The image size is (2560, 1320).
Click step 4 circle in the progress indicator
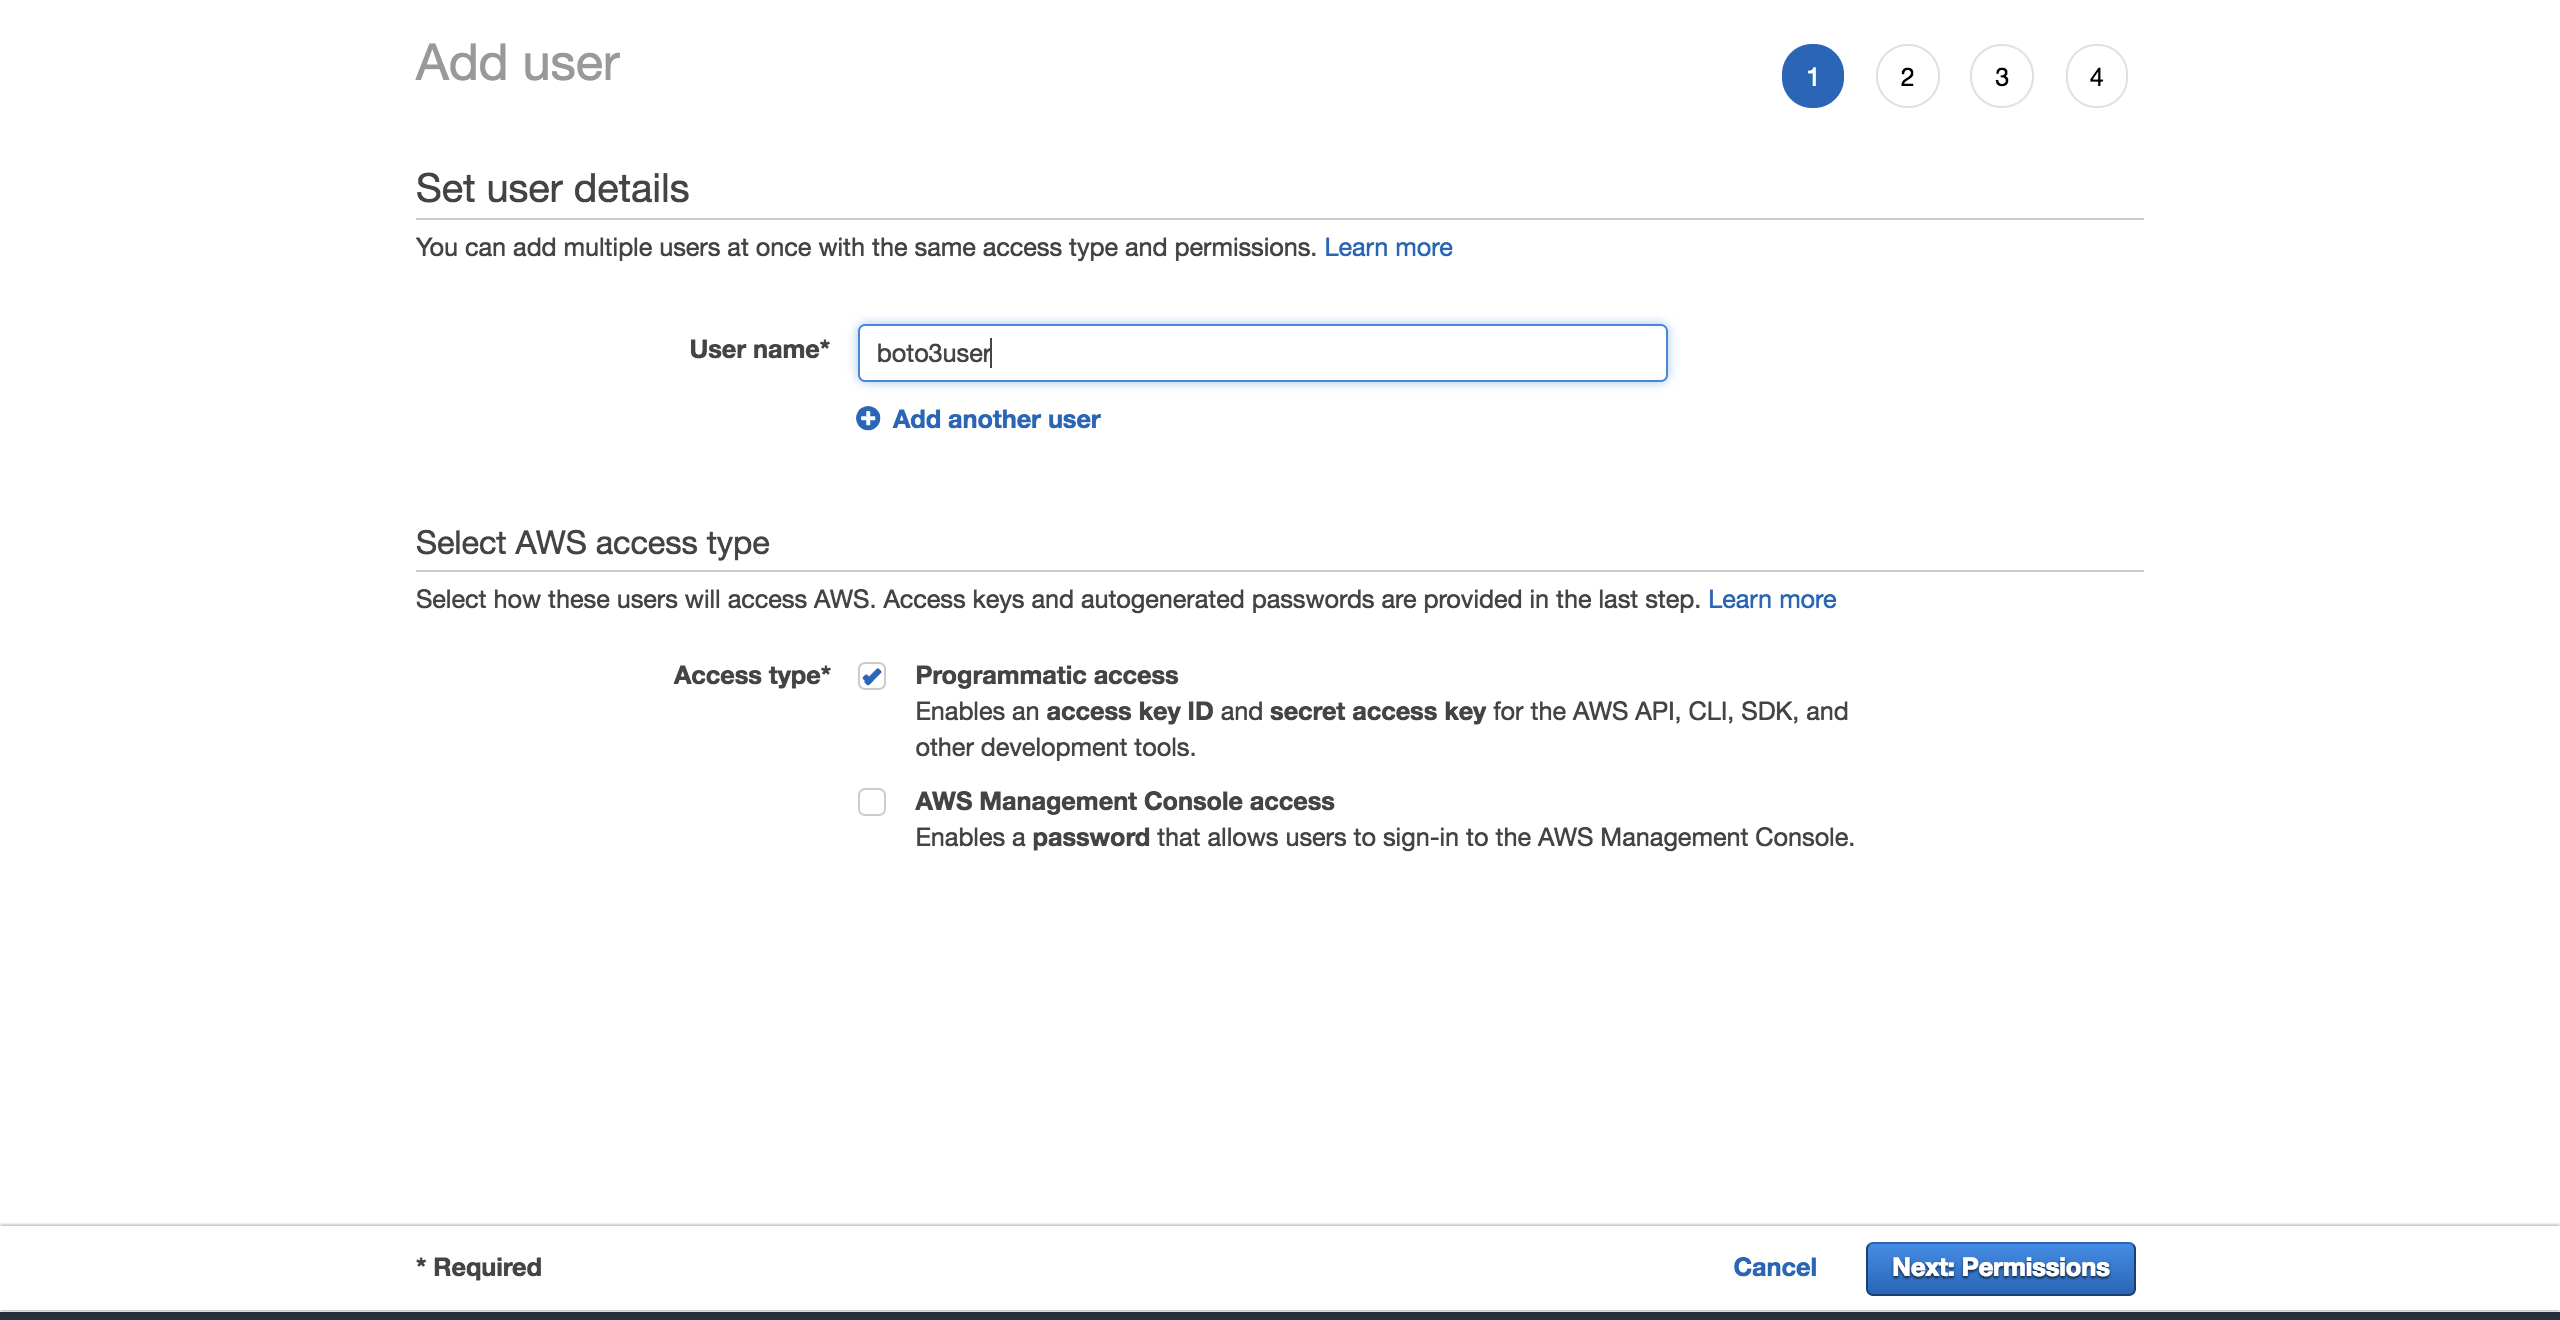(2095, 75)
